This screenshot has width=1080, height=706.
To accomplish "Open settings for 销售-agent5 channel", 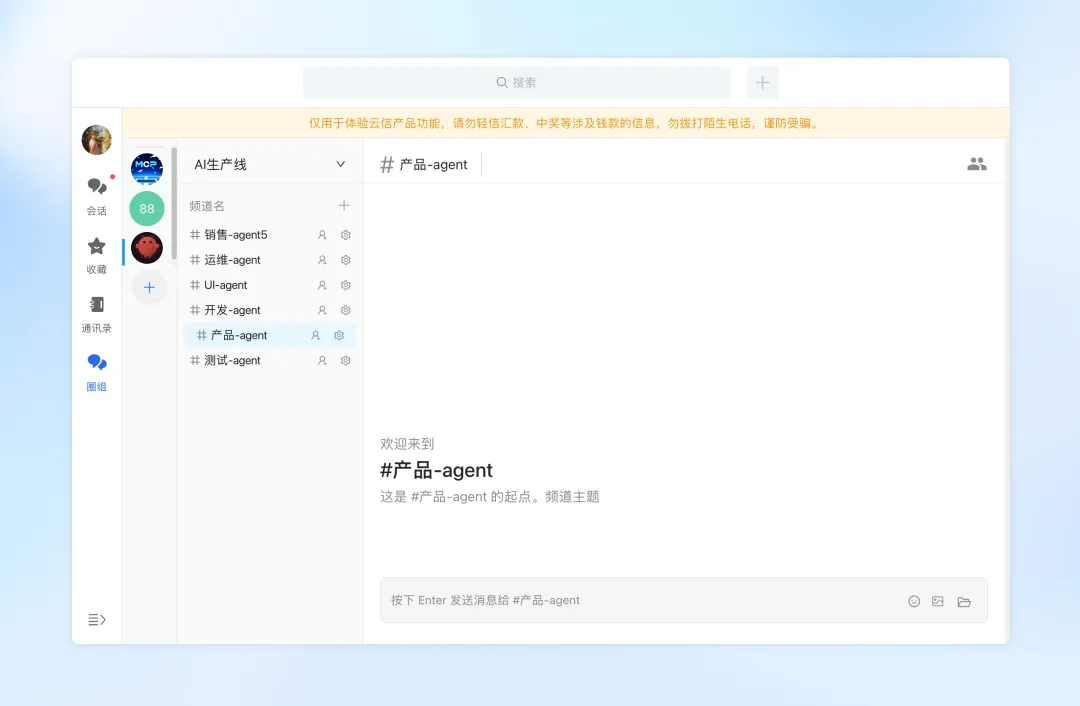I will pyautogui.click(x=346, y=235).
